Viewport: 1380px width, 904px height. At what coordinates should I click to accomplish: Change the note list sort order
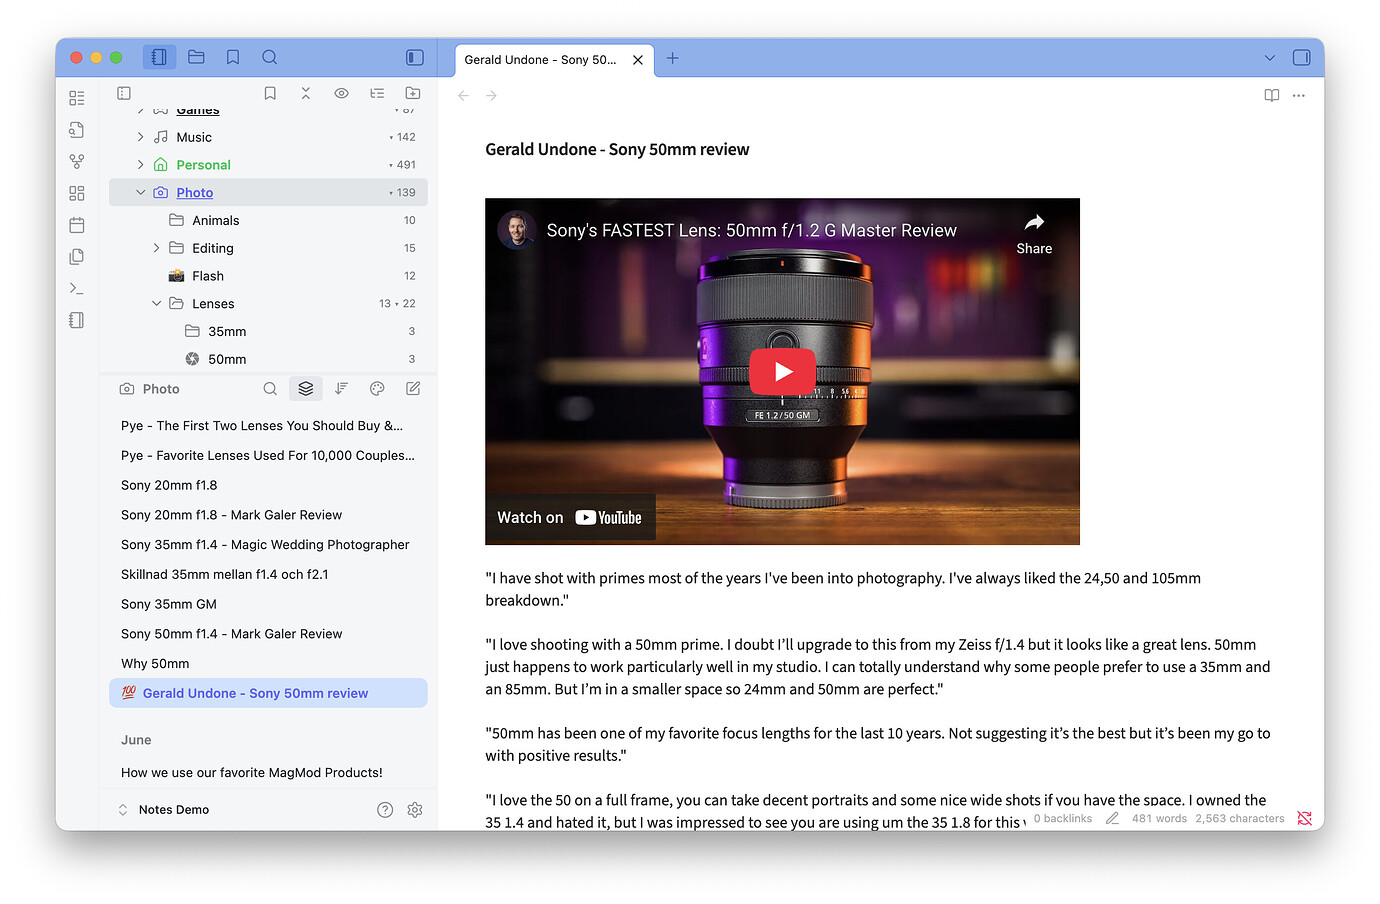click(341, 388)
